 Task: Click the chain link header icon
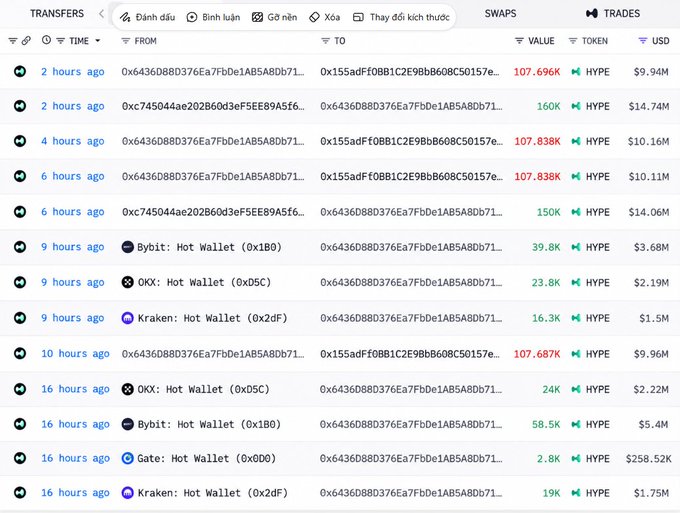(x=26, y=41)
